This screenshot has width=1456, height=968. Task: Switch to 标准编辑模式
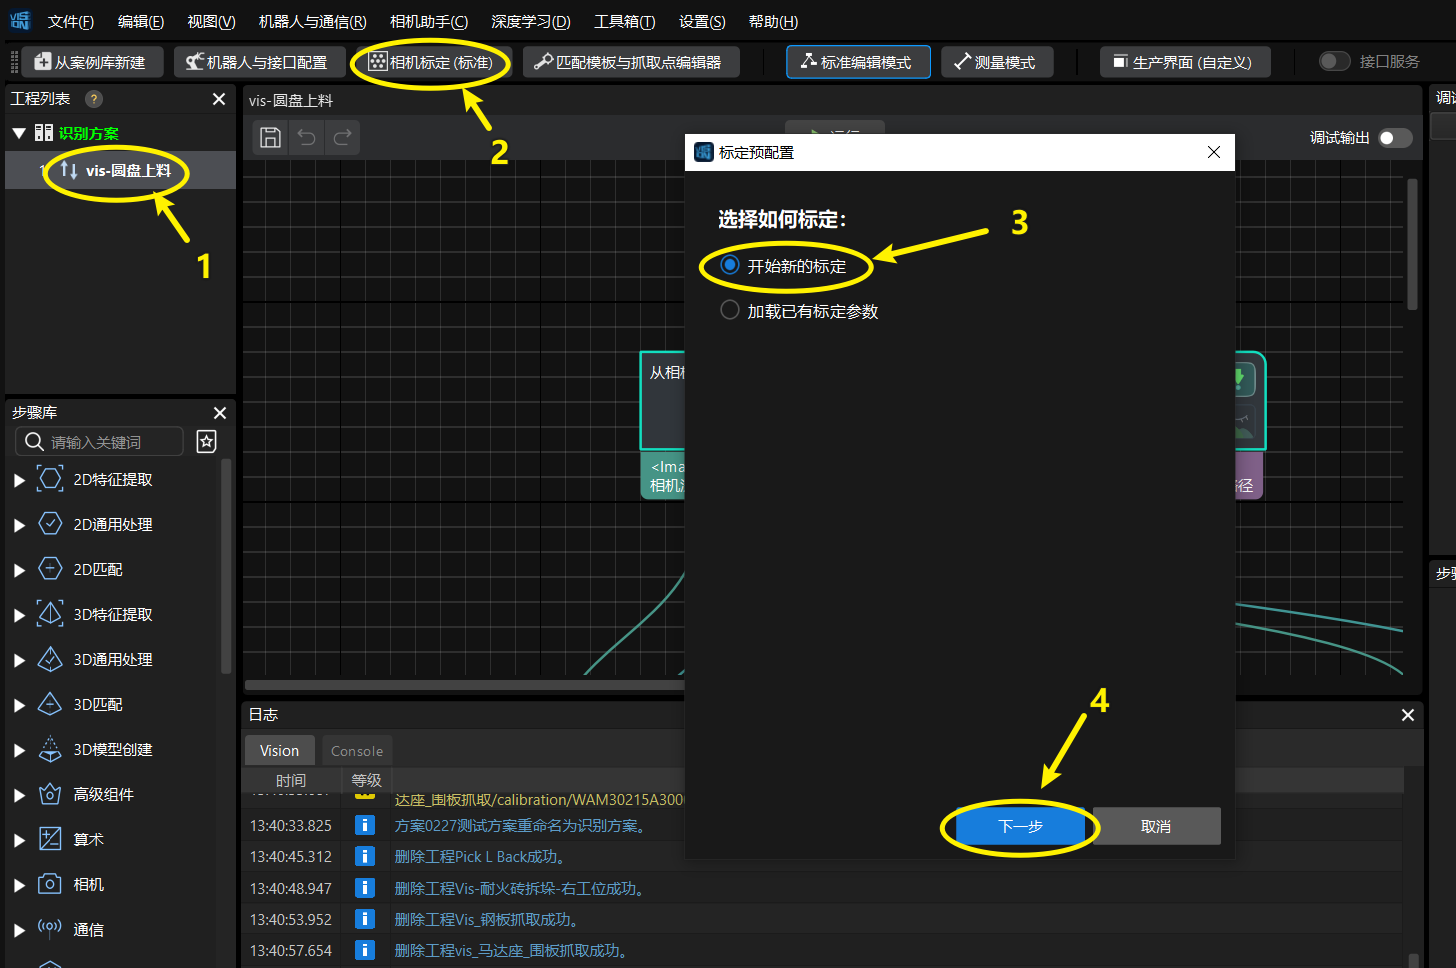(858, 62)
